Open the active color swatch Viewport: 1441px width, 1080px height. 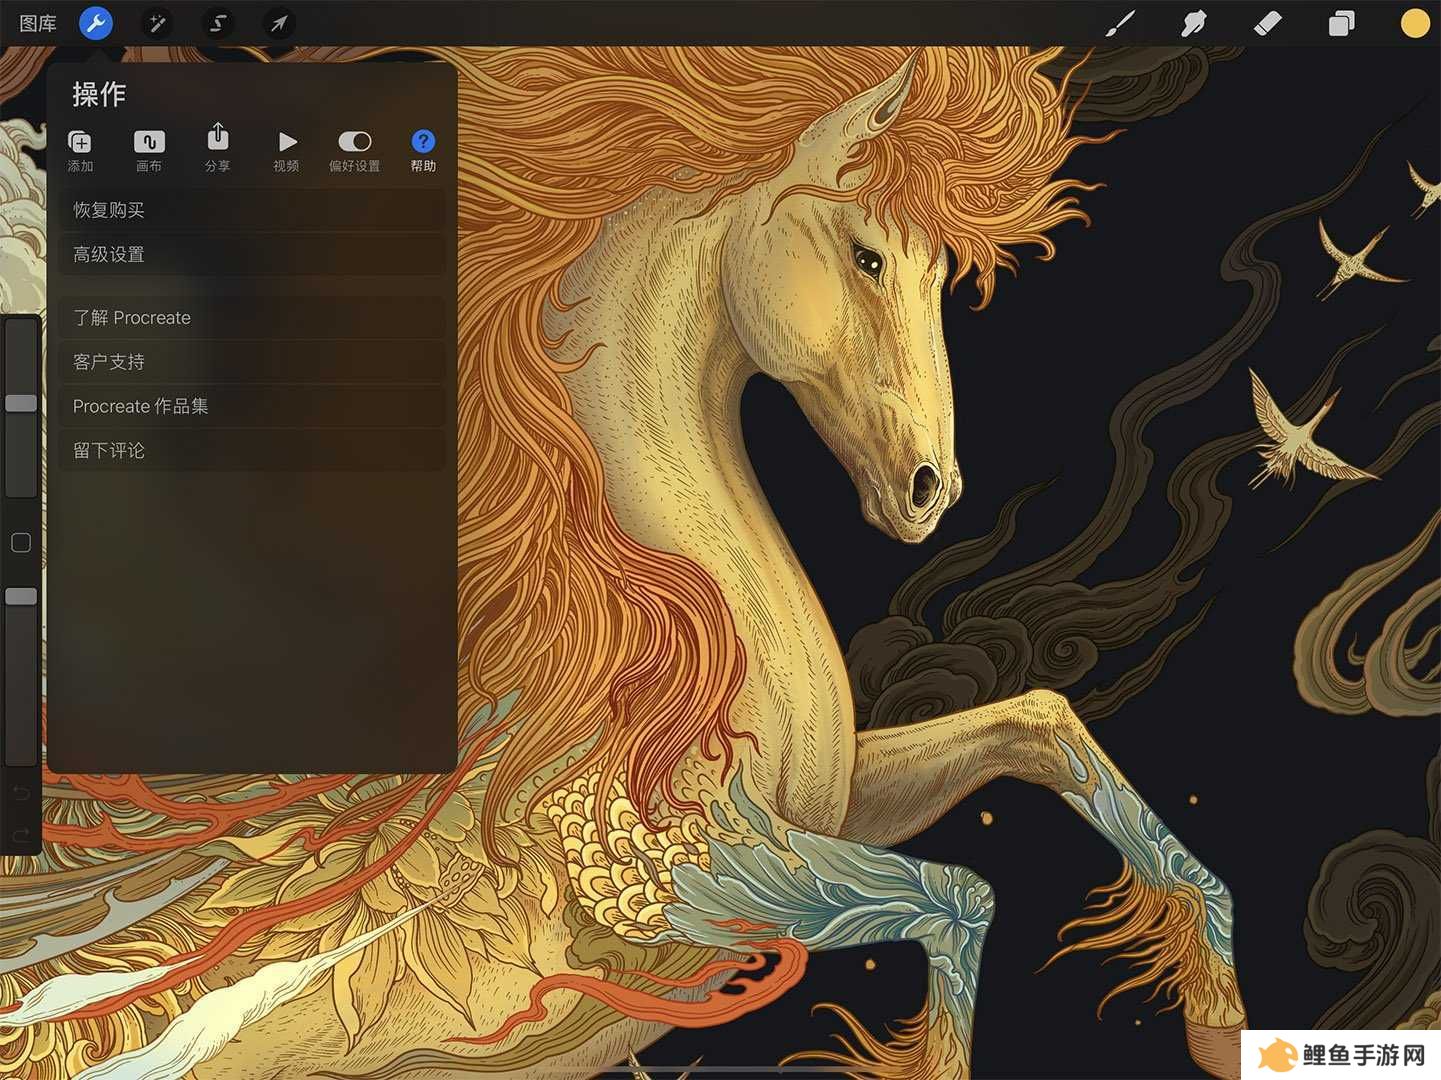[x=1415, y=23]
